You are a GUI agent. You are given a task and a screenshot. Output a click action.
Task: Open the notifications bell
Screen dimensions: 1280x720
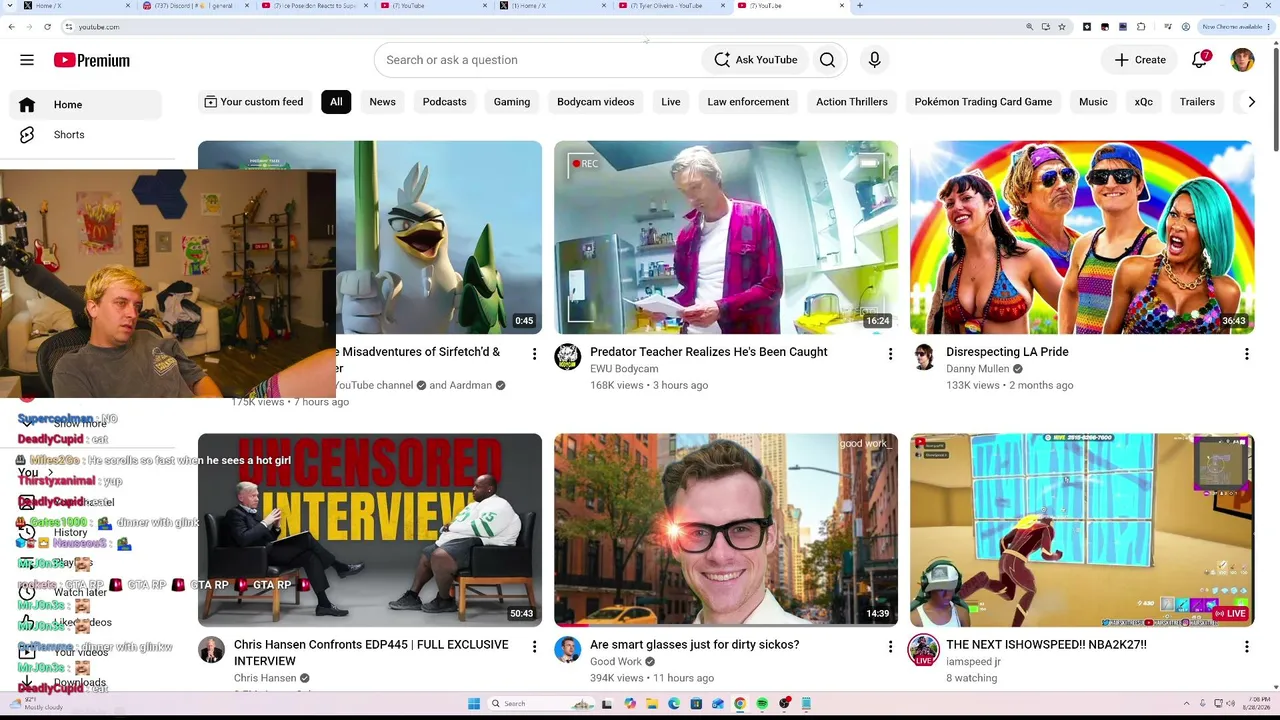(1200, 60)
